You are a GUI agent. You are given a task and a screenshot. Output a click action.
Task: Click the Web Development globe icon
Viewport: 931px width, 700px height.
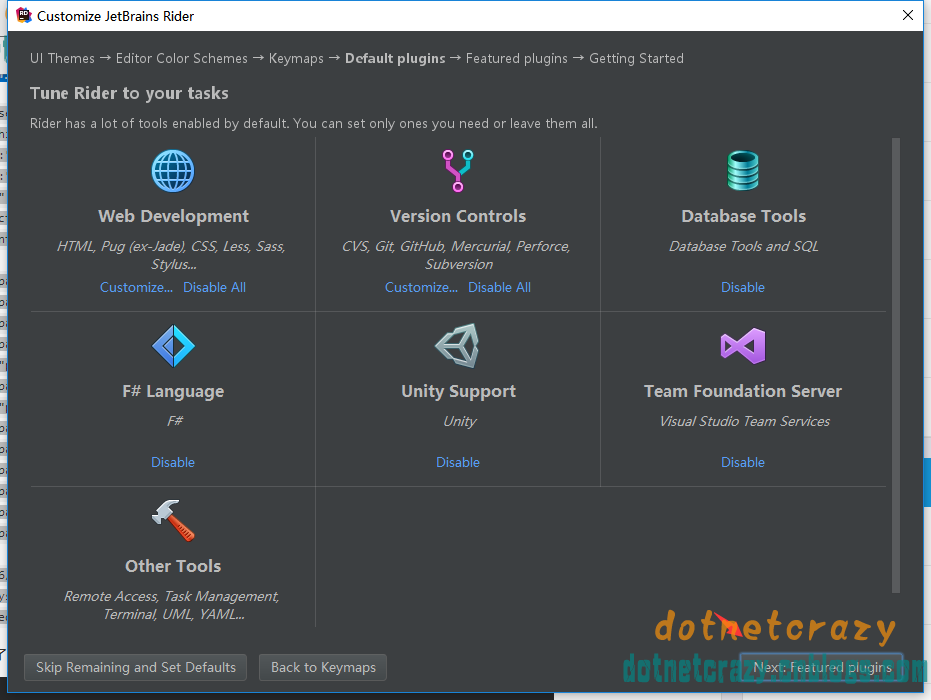(173, 171)
